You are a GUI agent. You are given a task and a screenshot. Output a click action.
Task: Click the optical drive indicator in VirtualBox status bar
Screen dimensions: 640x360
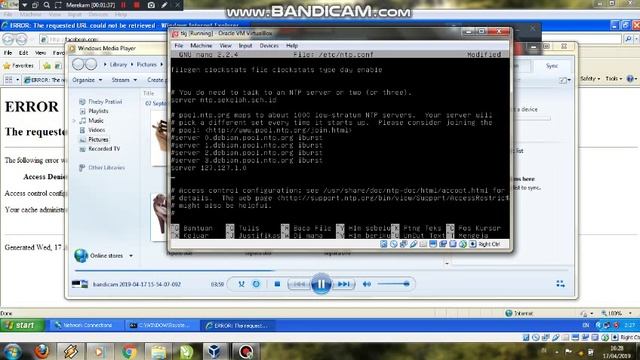point(393,244)
